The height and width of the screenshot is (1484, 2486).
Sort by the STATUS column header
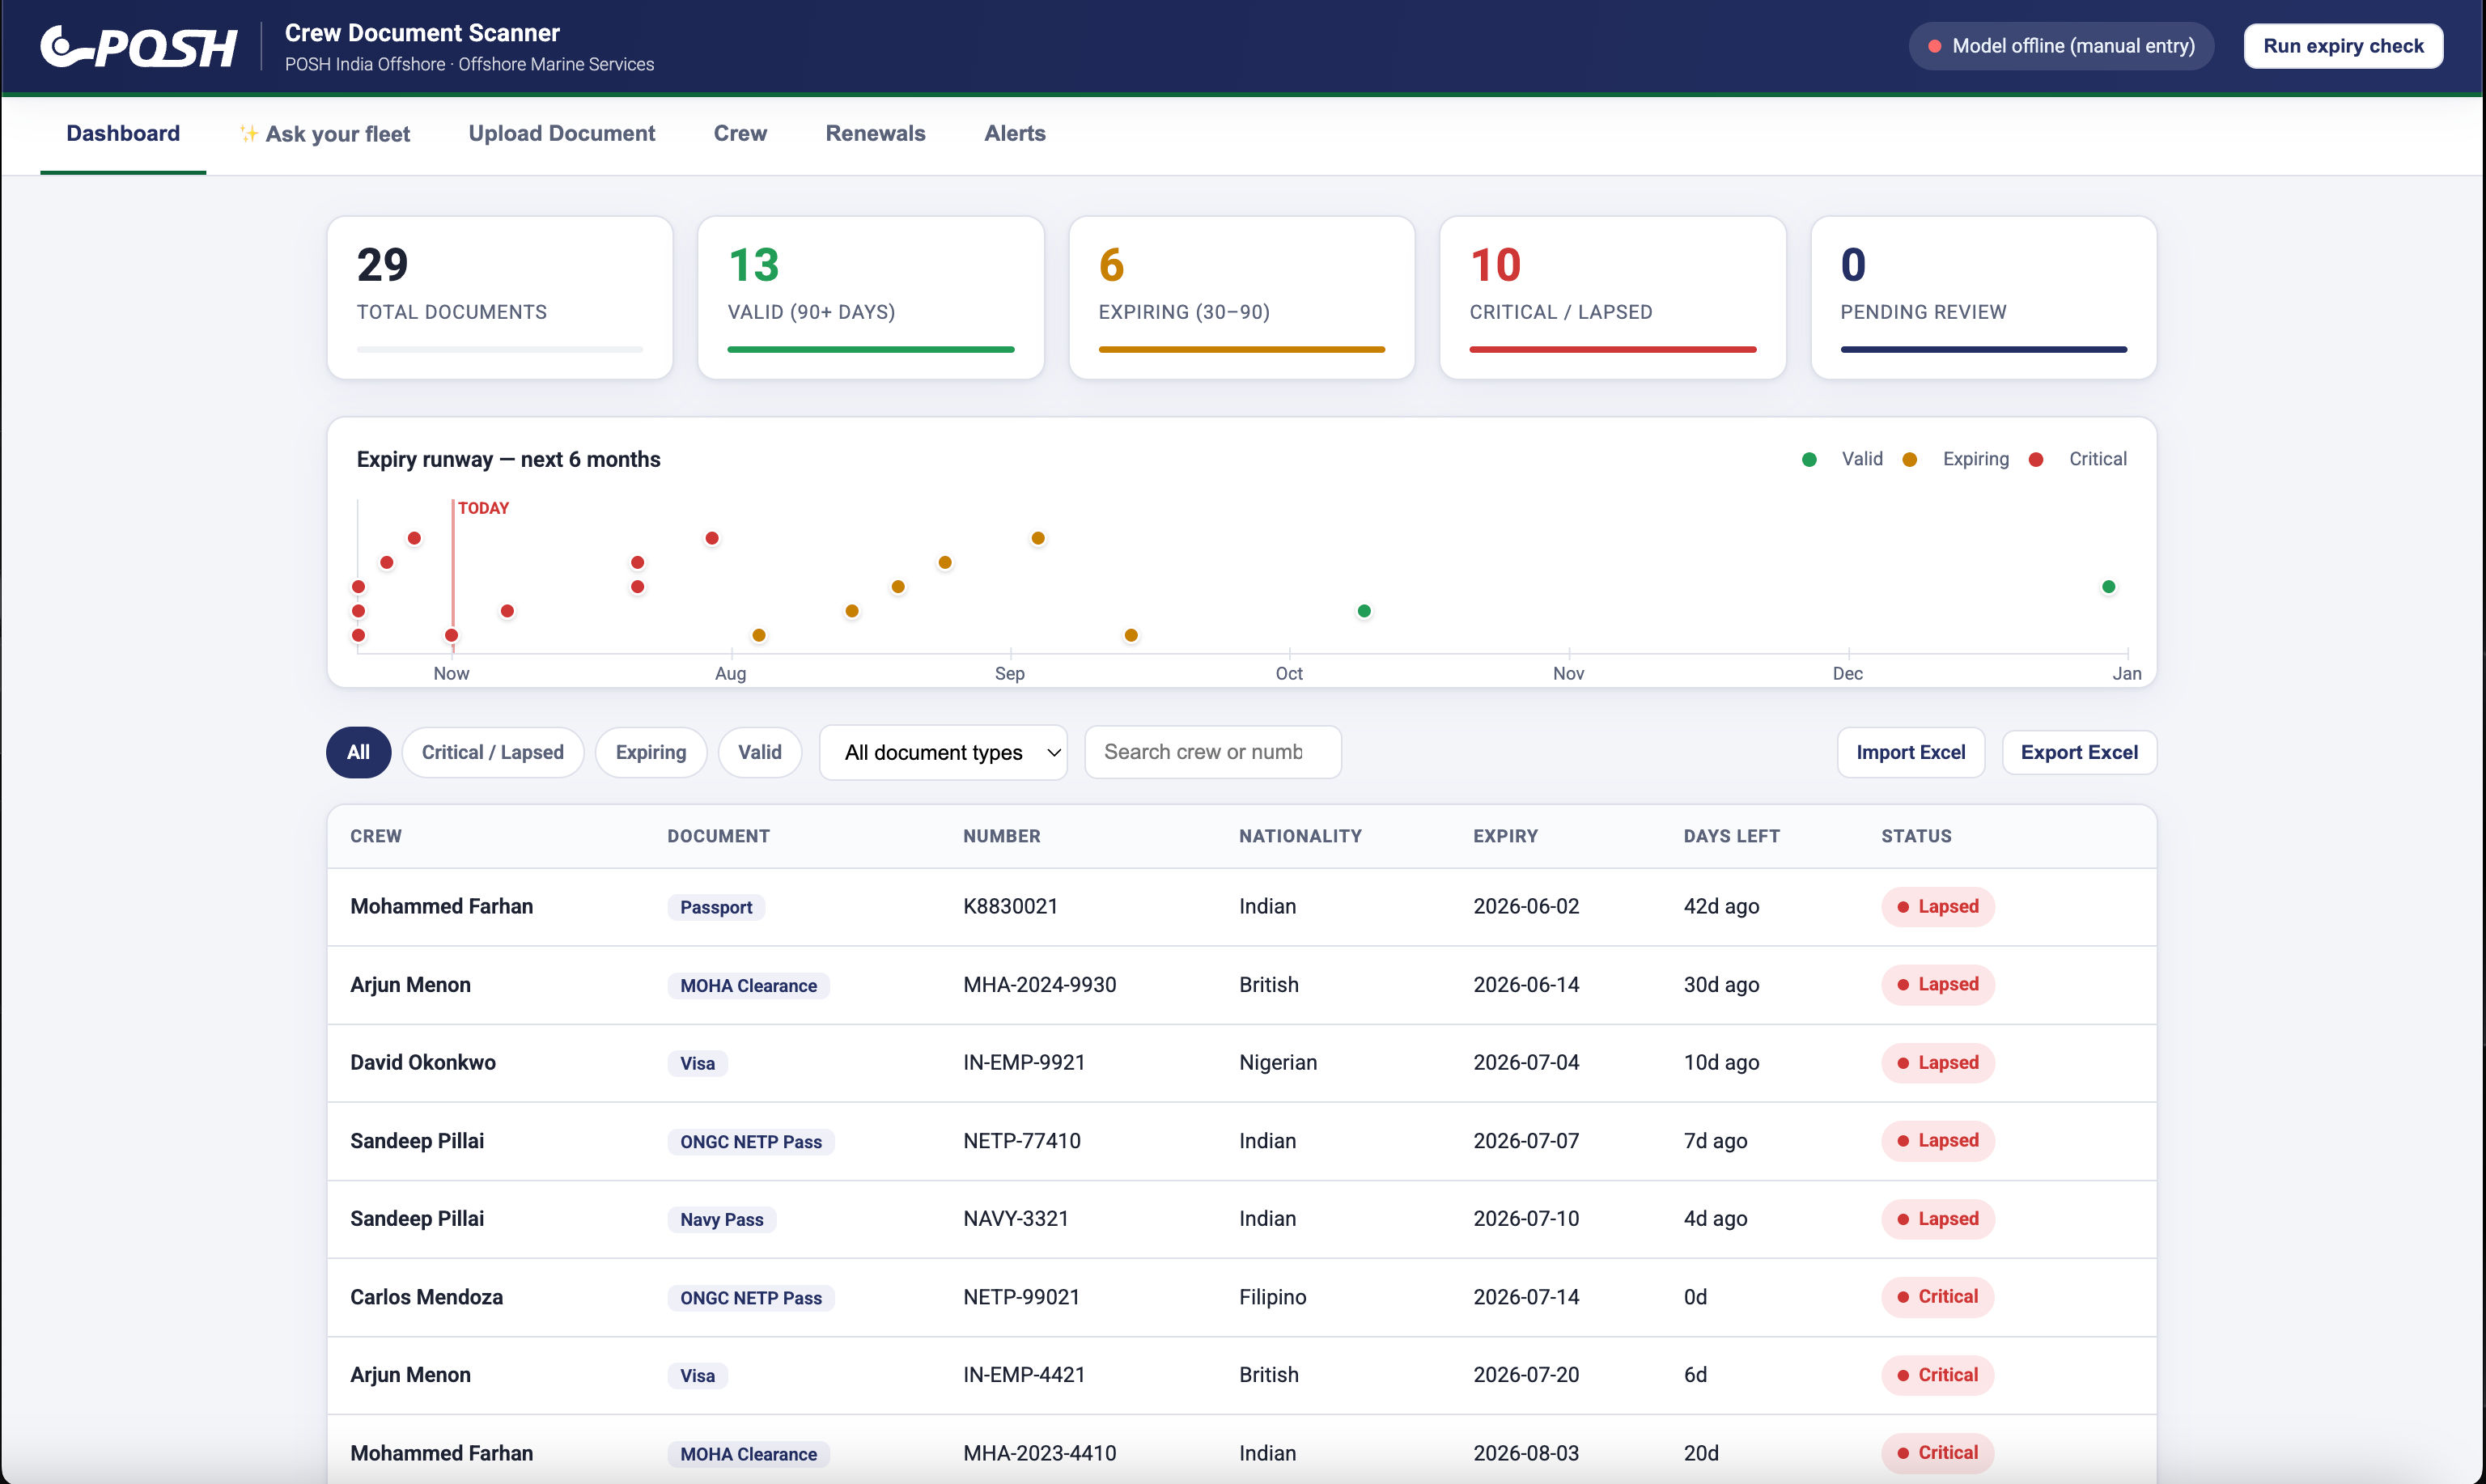coord(1916,836)
